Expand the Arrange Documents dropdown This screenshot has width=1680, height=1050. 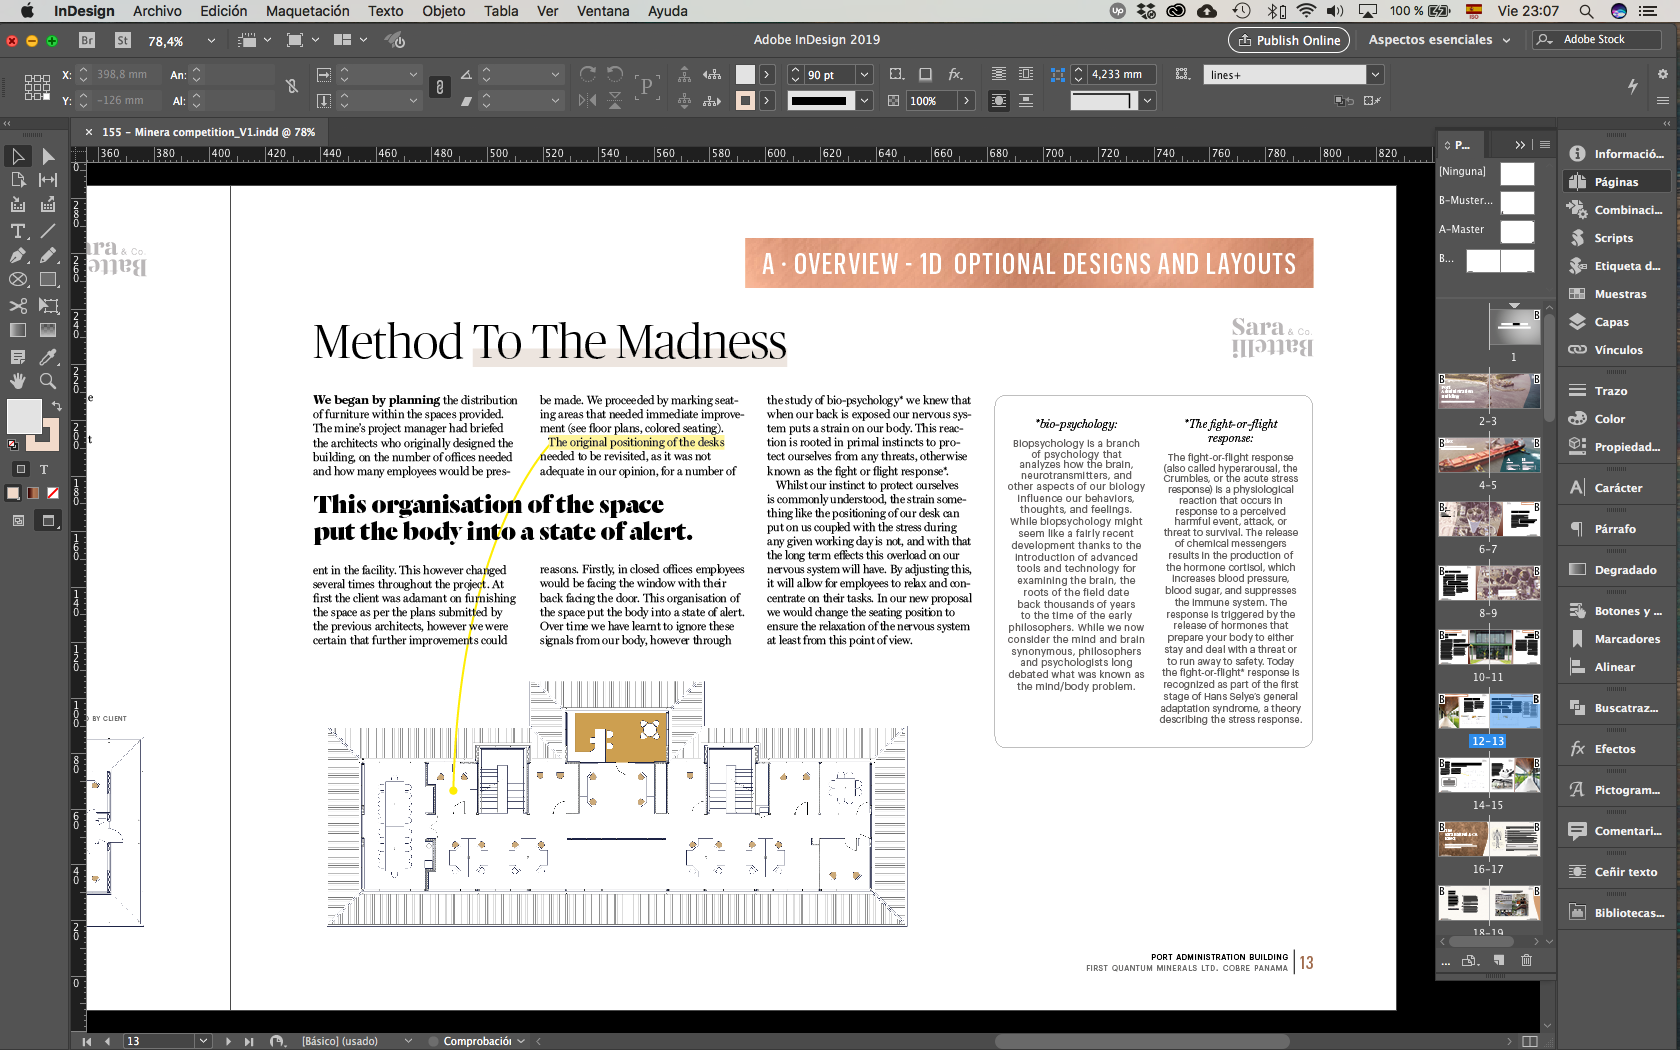pos(363,40)
